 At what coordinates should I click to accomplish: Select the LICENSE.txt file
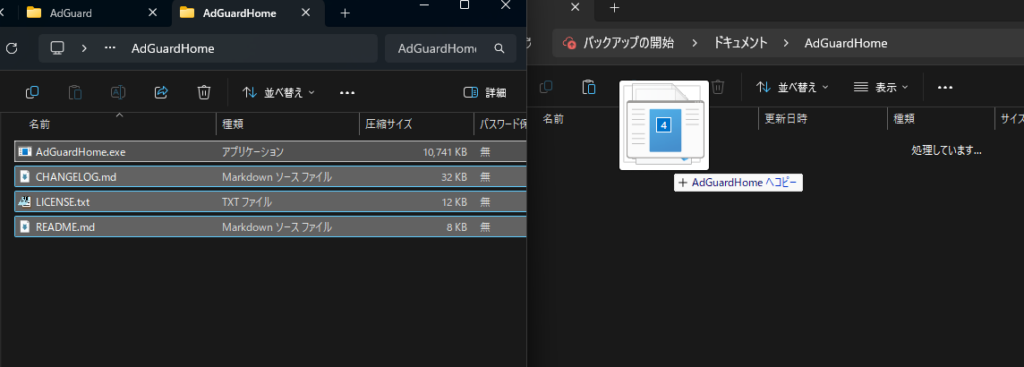pyautogui.click(x=270, y=202)
